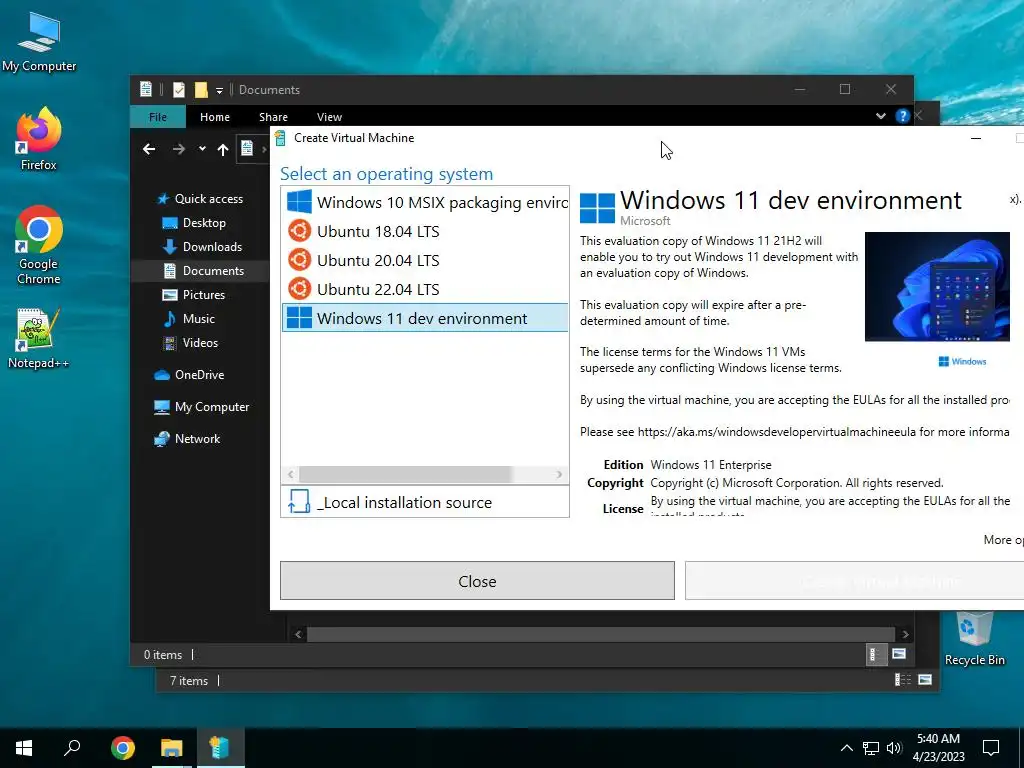Select My Computer in navigation pane

point(200,407)
